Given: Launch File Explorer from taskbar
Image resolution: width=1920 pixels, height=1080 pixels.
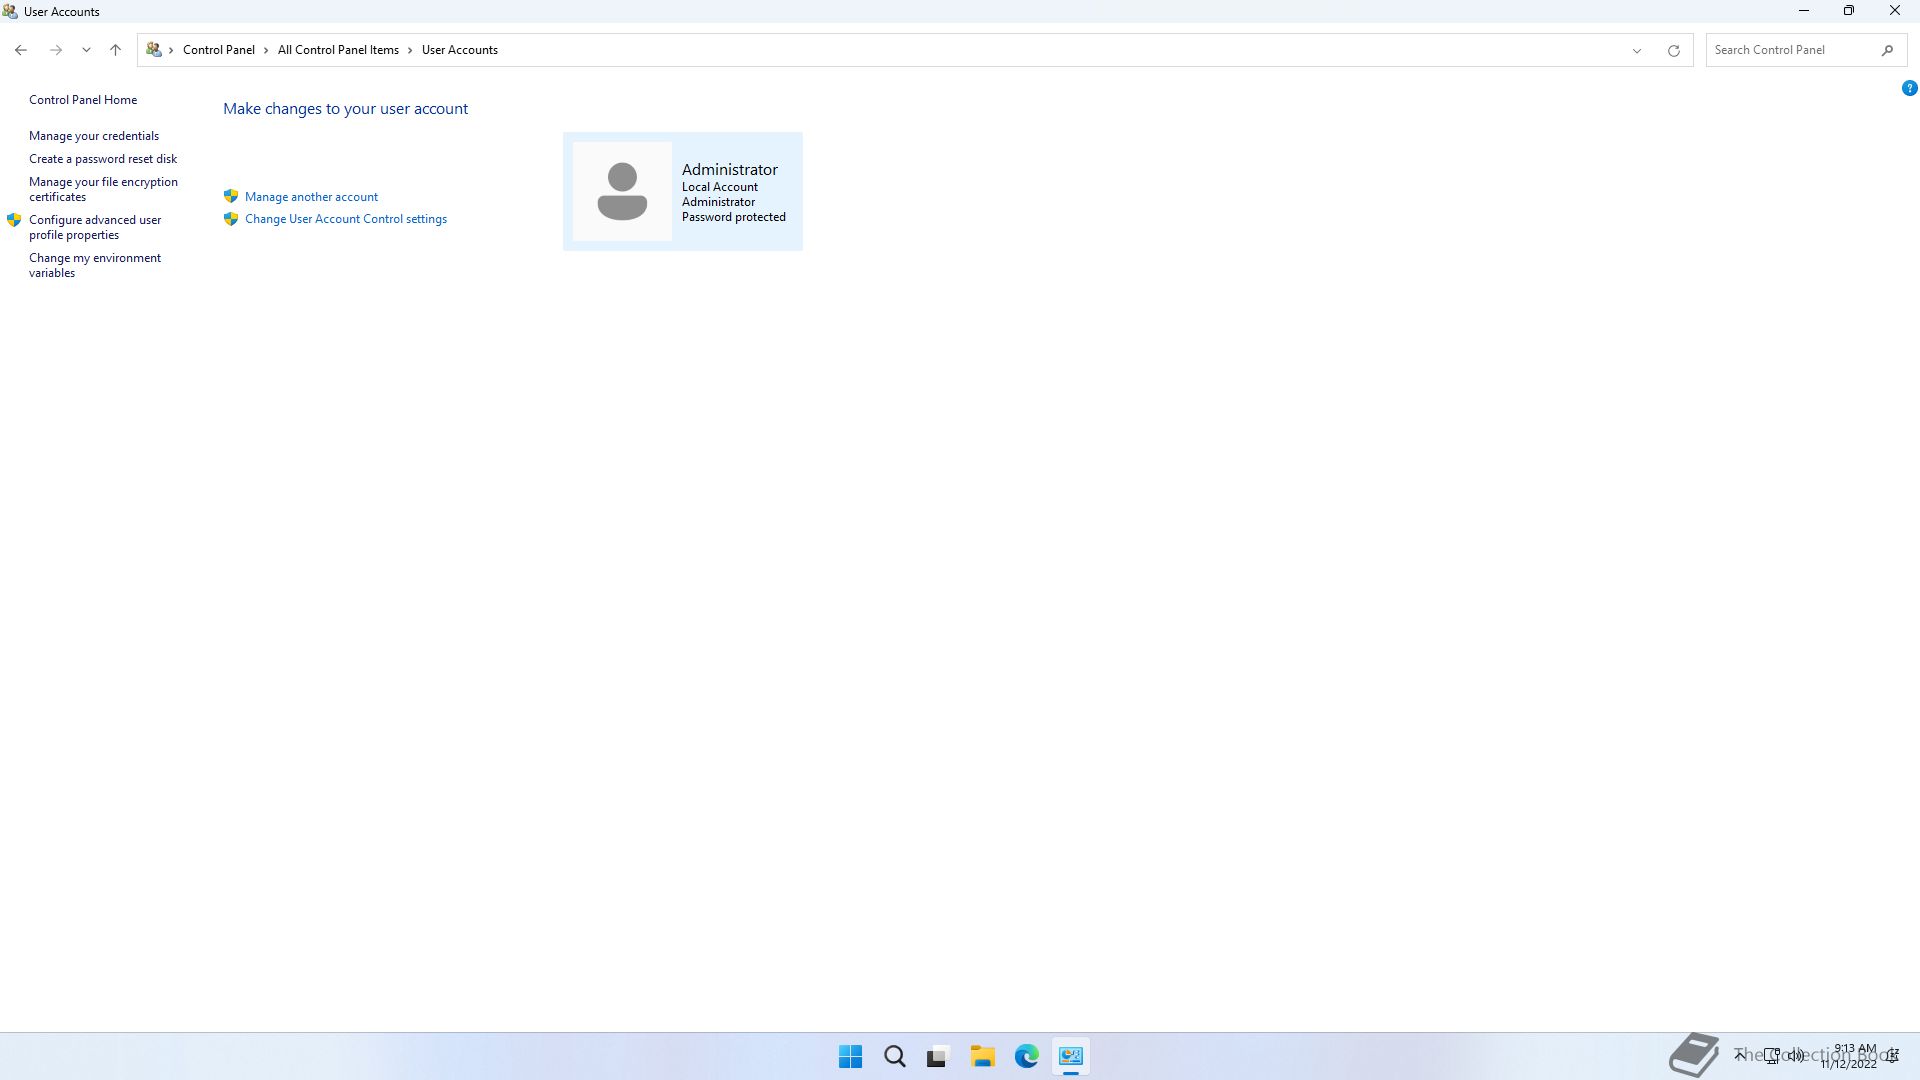Looking at the screenshot, I should click(x=982, y=1056).
